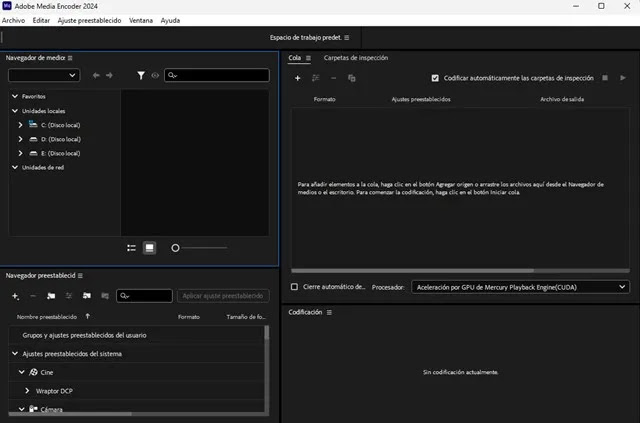Select the Cola tab
Image resolution: width=640 pixels, height=423 pixels.
tap(295, 58)
